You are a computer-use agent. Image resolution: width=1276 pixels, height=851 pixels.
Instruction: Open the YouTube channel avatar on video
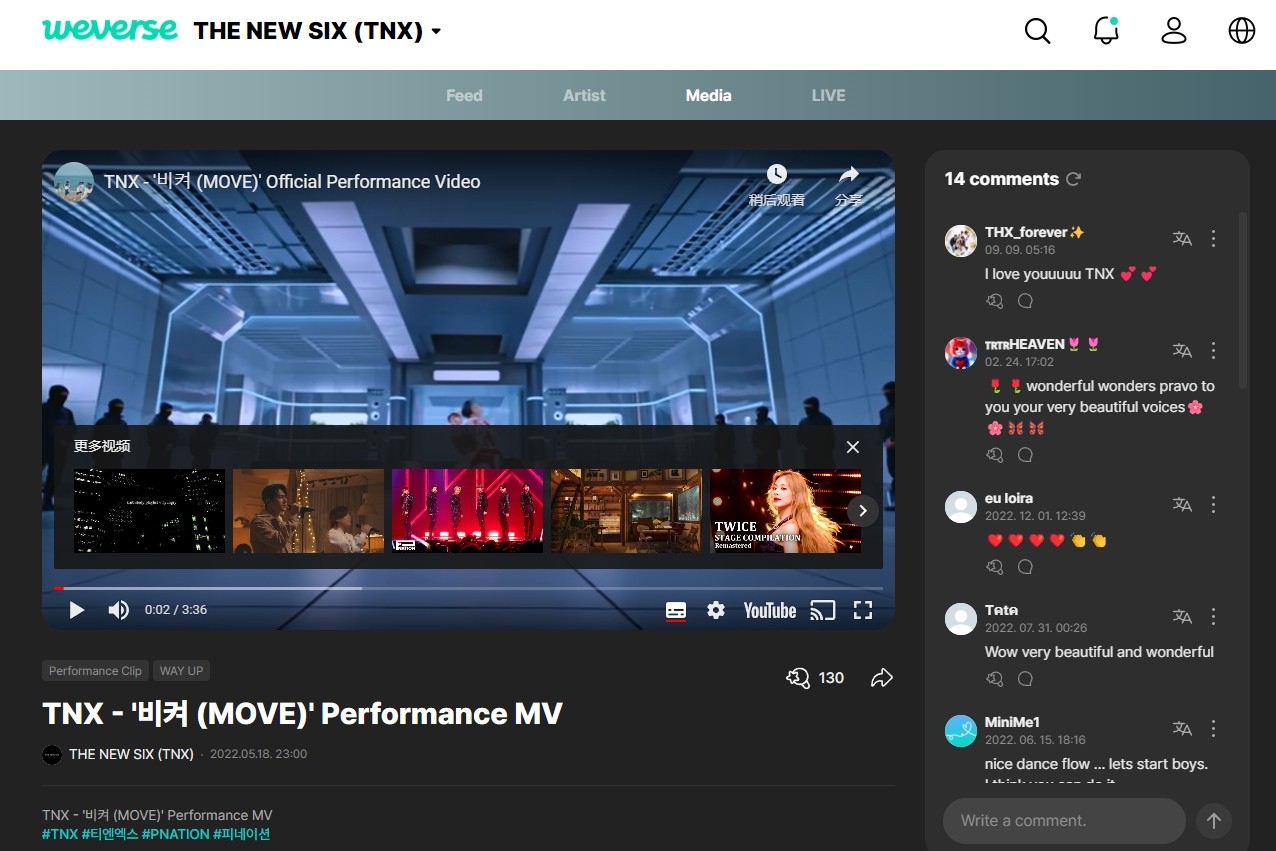point(74,182)
